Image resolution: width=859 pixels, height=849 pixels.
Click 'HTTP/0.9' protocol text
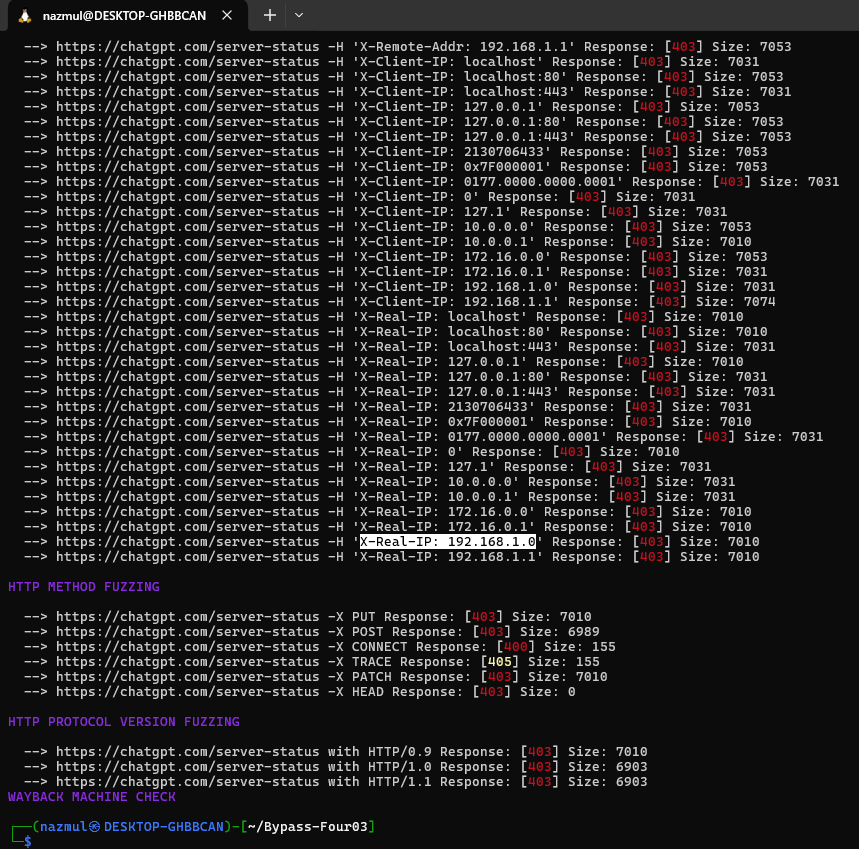399,752
